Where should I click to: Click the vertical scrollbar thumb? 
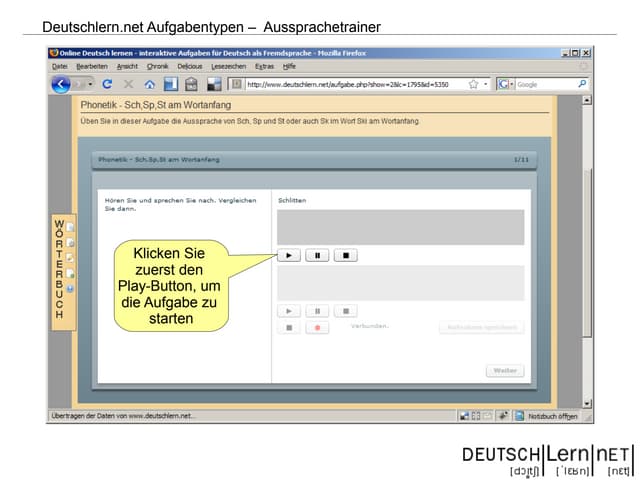pyautogui.click(x=587, y=253)
